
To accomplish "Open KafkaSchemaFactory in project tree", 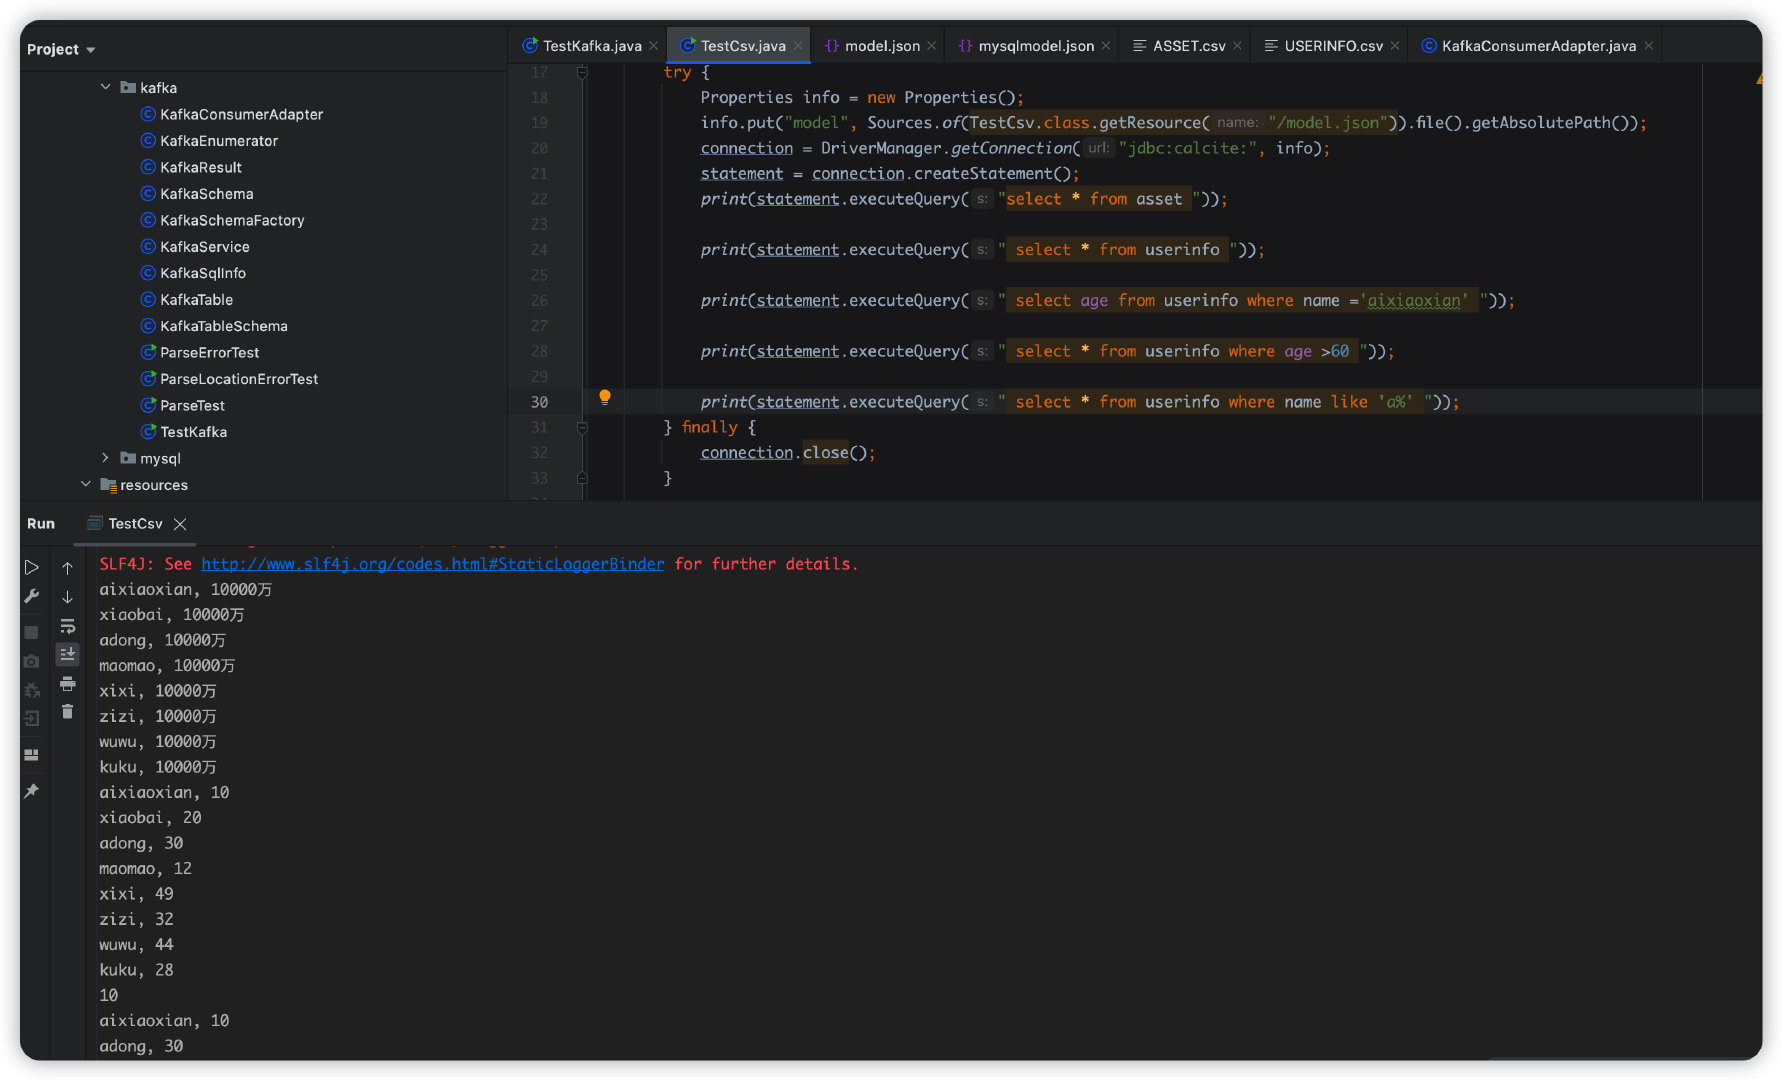I will [232, 220].
